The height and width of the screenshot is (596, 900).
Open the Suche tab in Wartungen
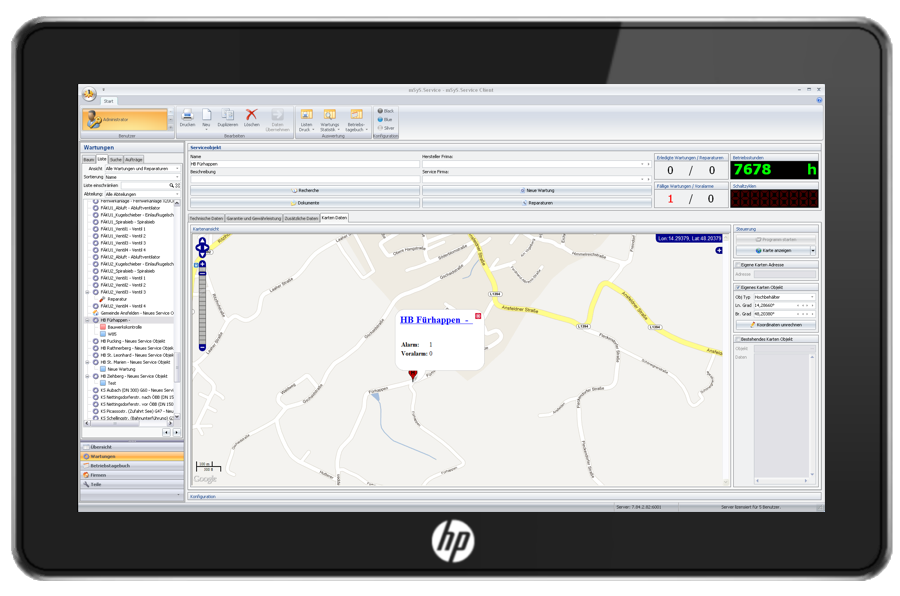pyautogui.click(x=116, y=159)
